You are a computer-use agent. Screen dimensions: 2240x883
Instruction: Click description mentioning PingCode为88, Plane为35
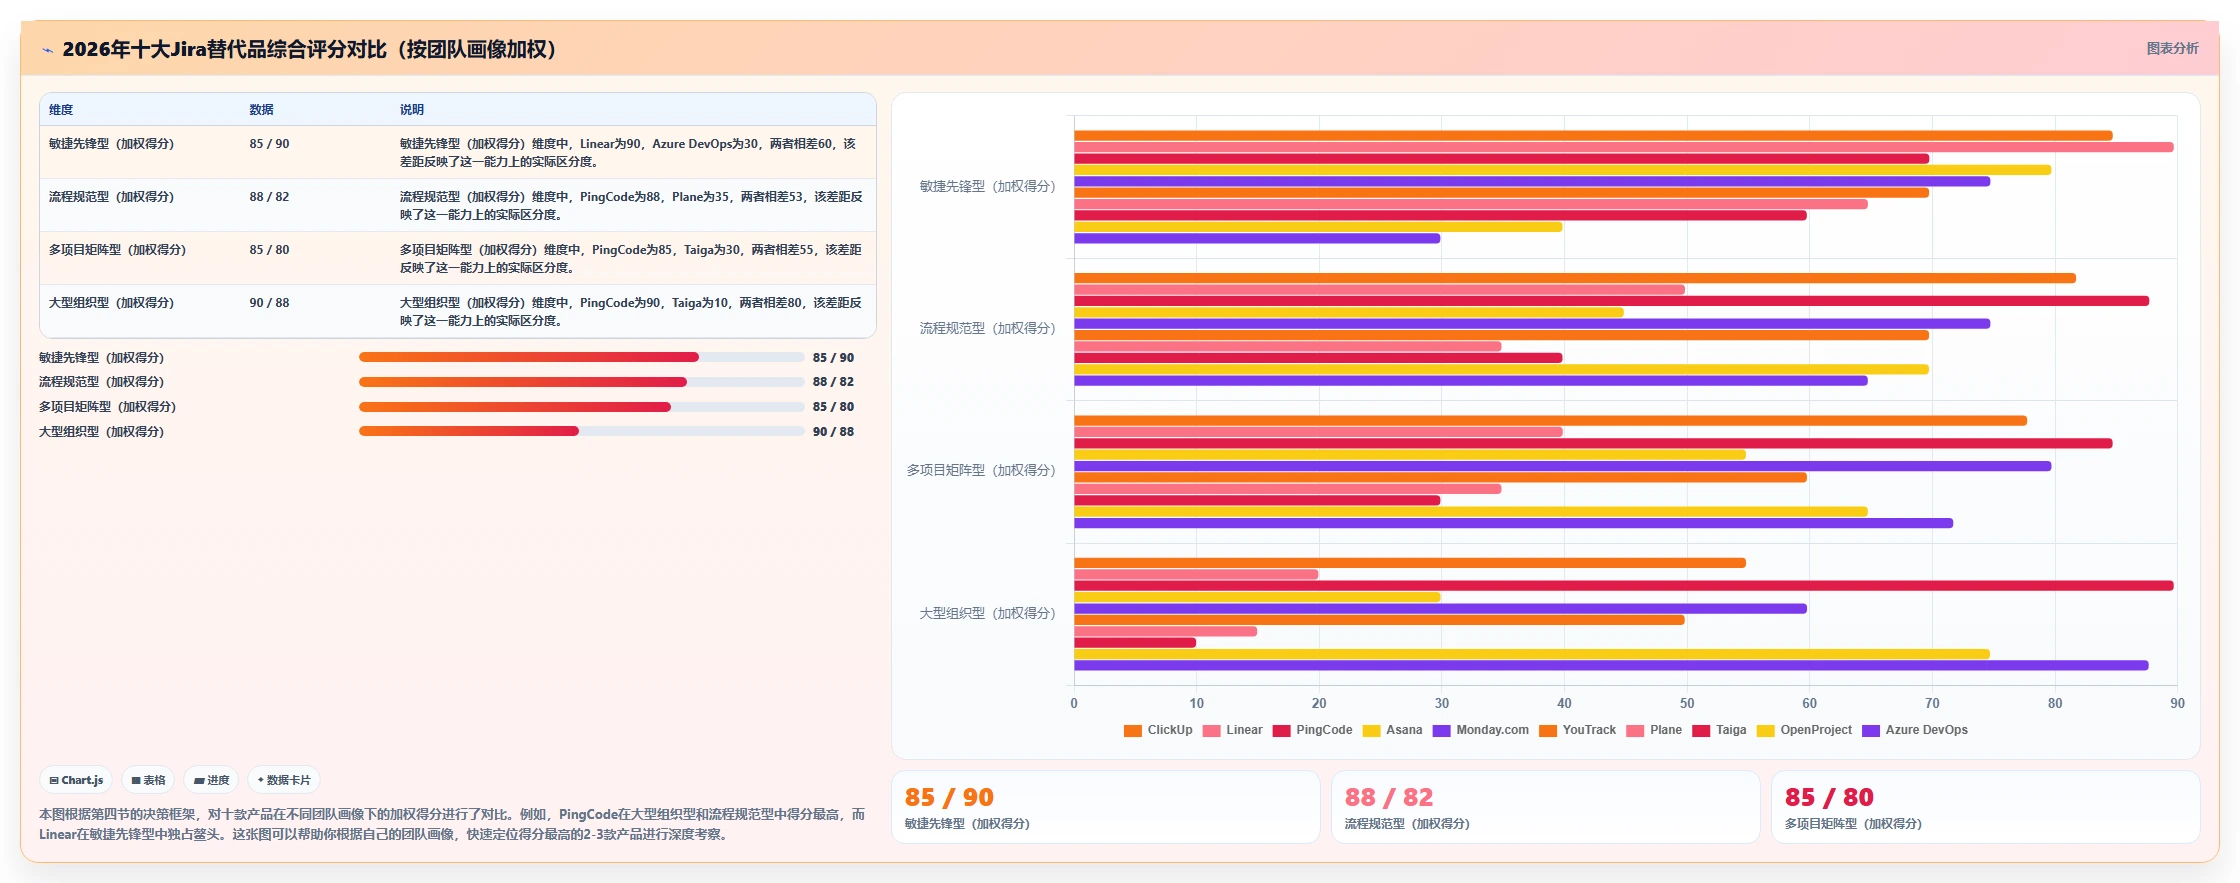[631, 206]
